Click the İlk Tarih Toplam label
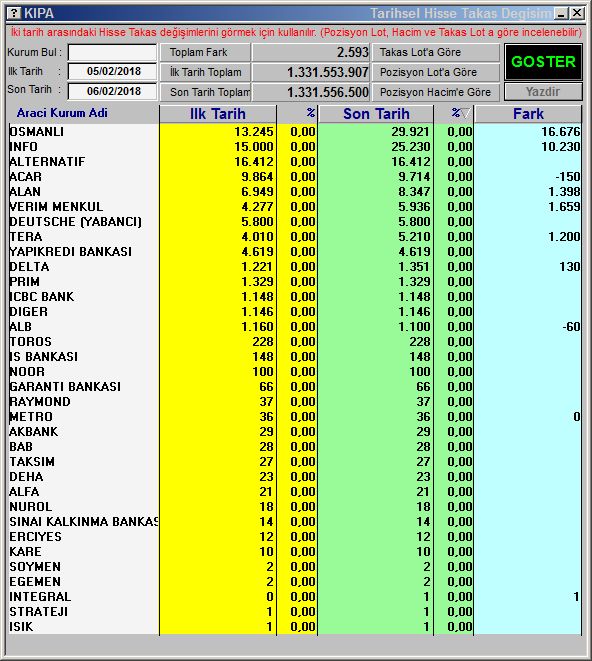The height and width of the screenshot is (661, 592). [205, 72]
